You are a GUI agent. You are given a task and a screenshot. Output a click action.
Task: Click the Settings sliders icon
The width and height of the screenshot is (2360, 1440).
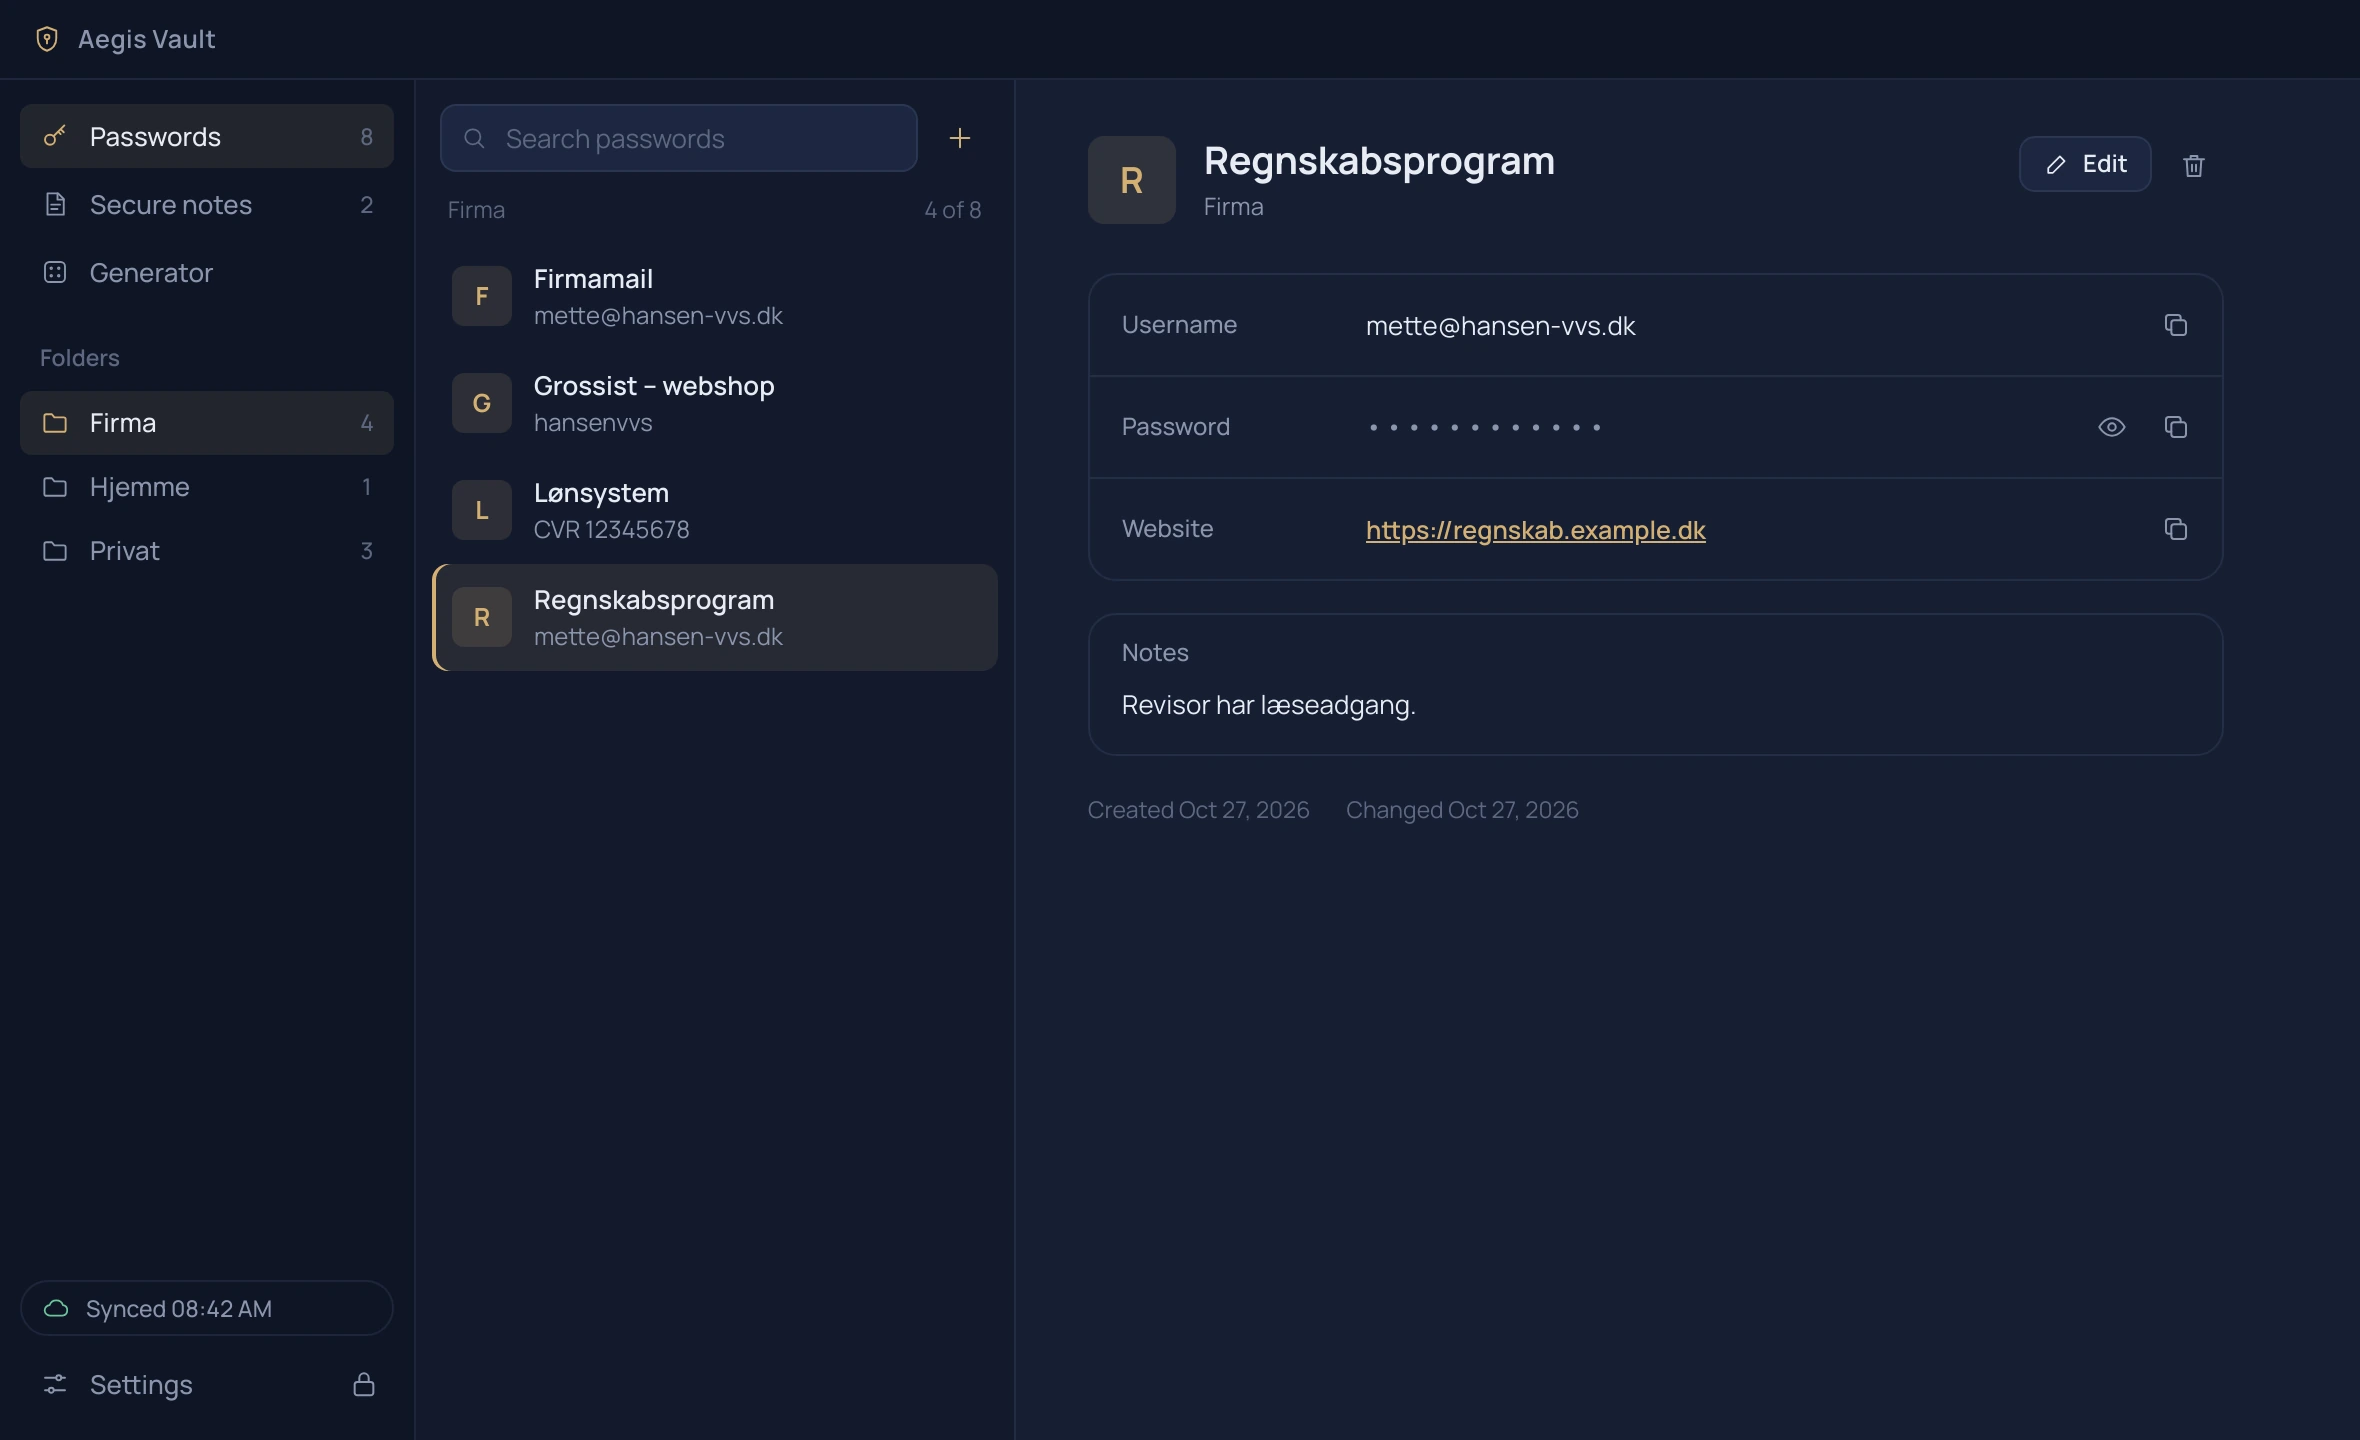[x=55, y=1384]
